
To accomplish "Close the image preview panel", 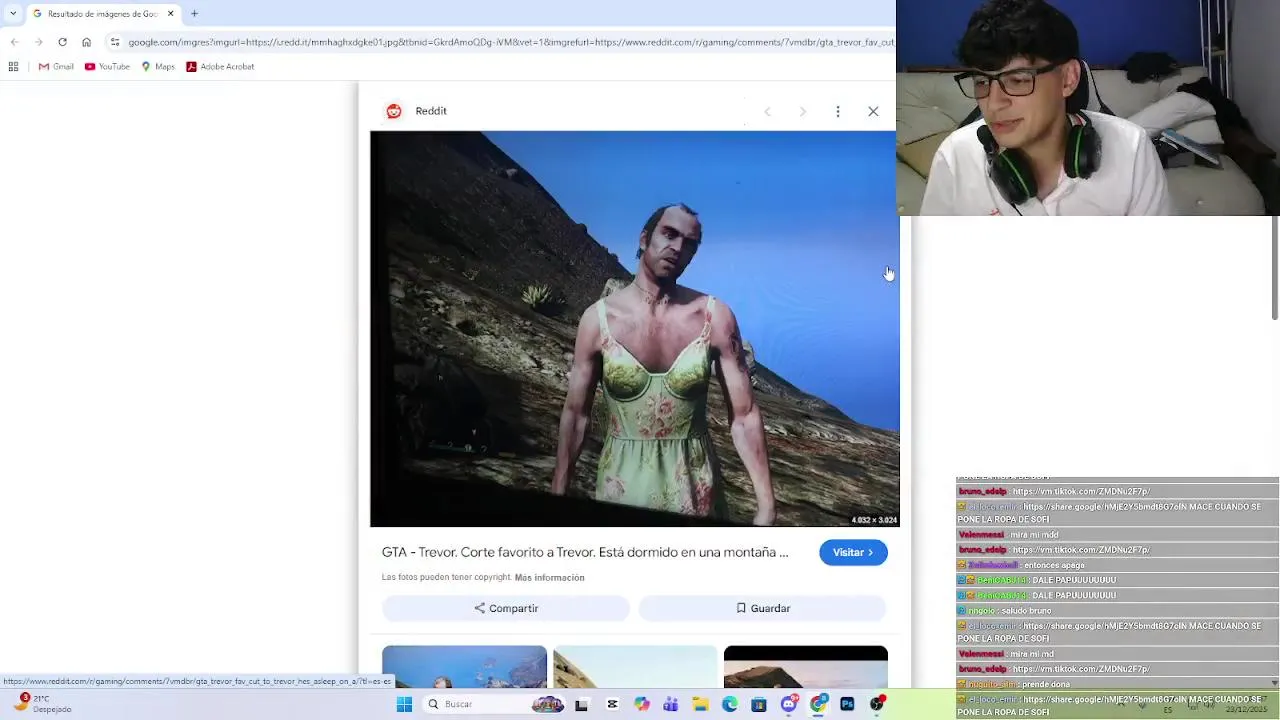I will 873,111.
